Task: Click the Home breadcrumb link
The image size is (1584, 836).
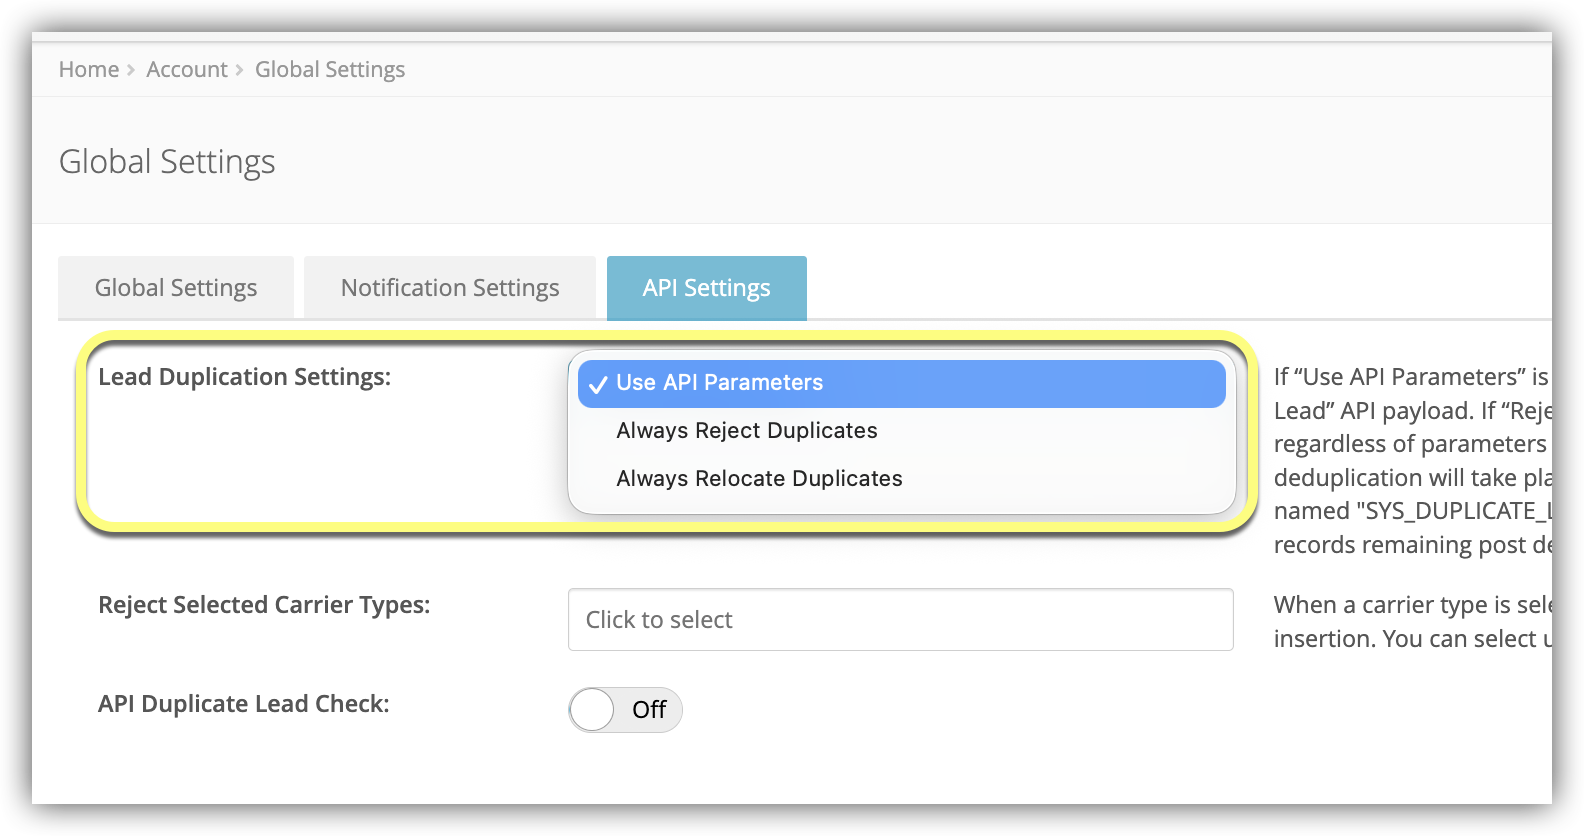Action: pyautogui.click(x=88, y=70)
